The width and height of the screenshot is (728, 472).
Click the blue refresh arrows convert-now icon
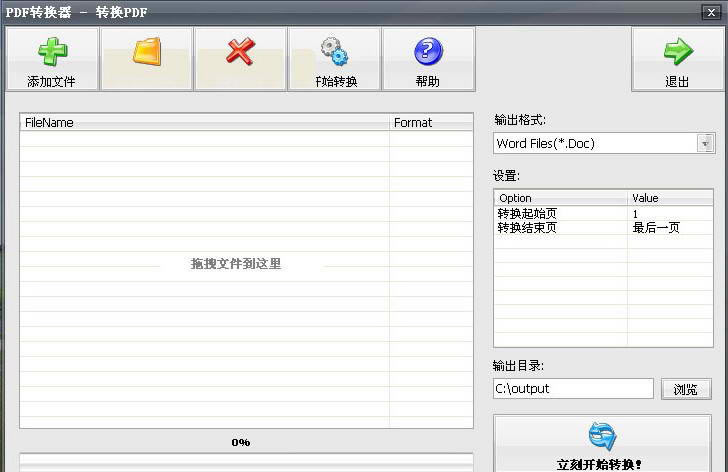(602, 436)
